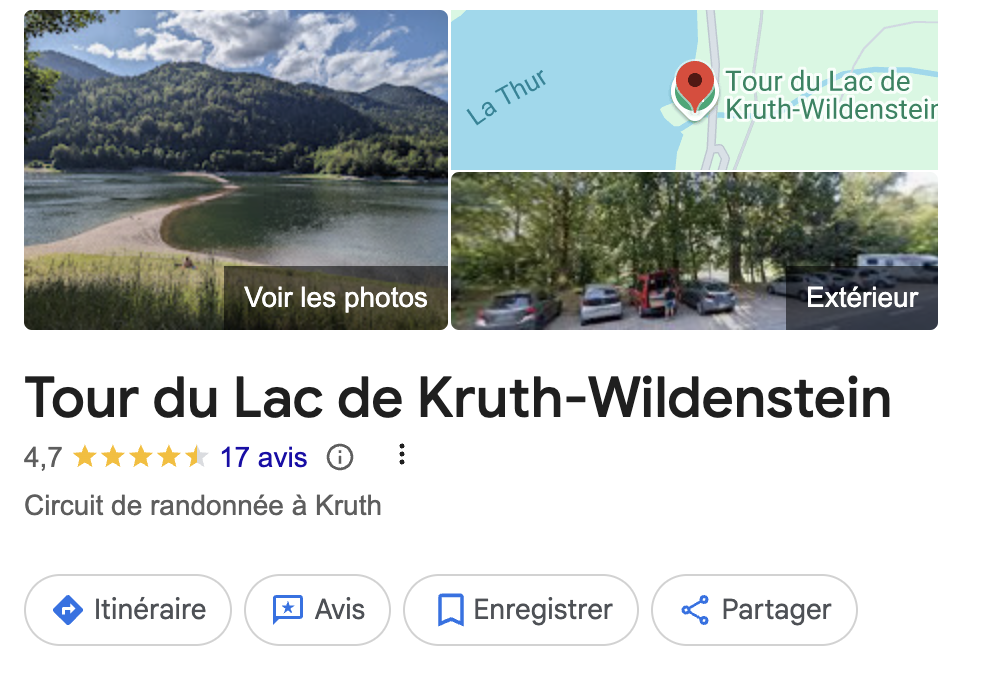
Task: Click the yellow star rating row
Action: point(140,456)
